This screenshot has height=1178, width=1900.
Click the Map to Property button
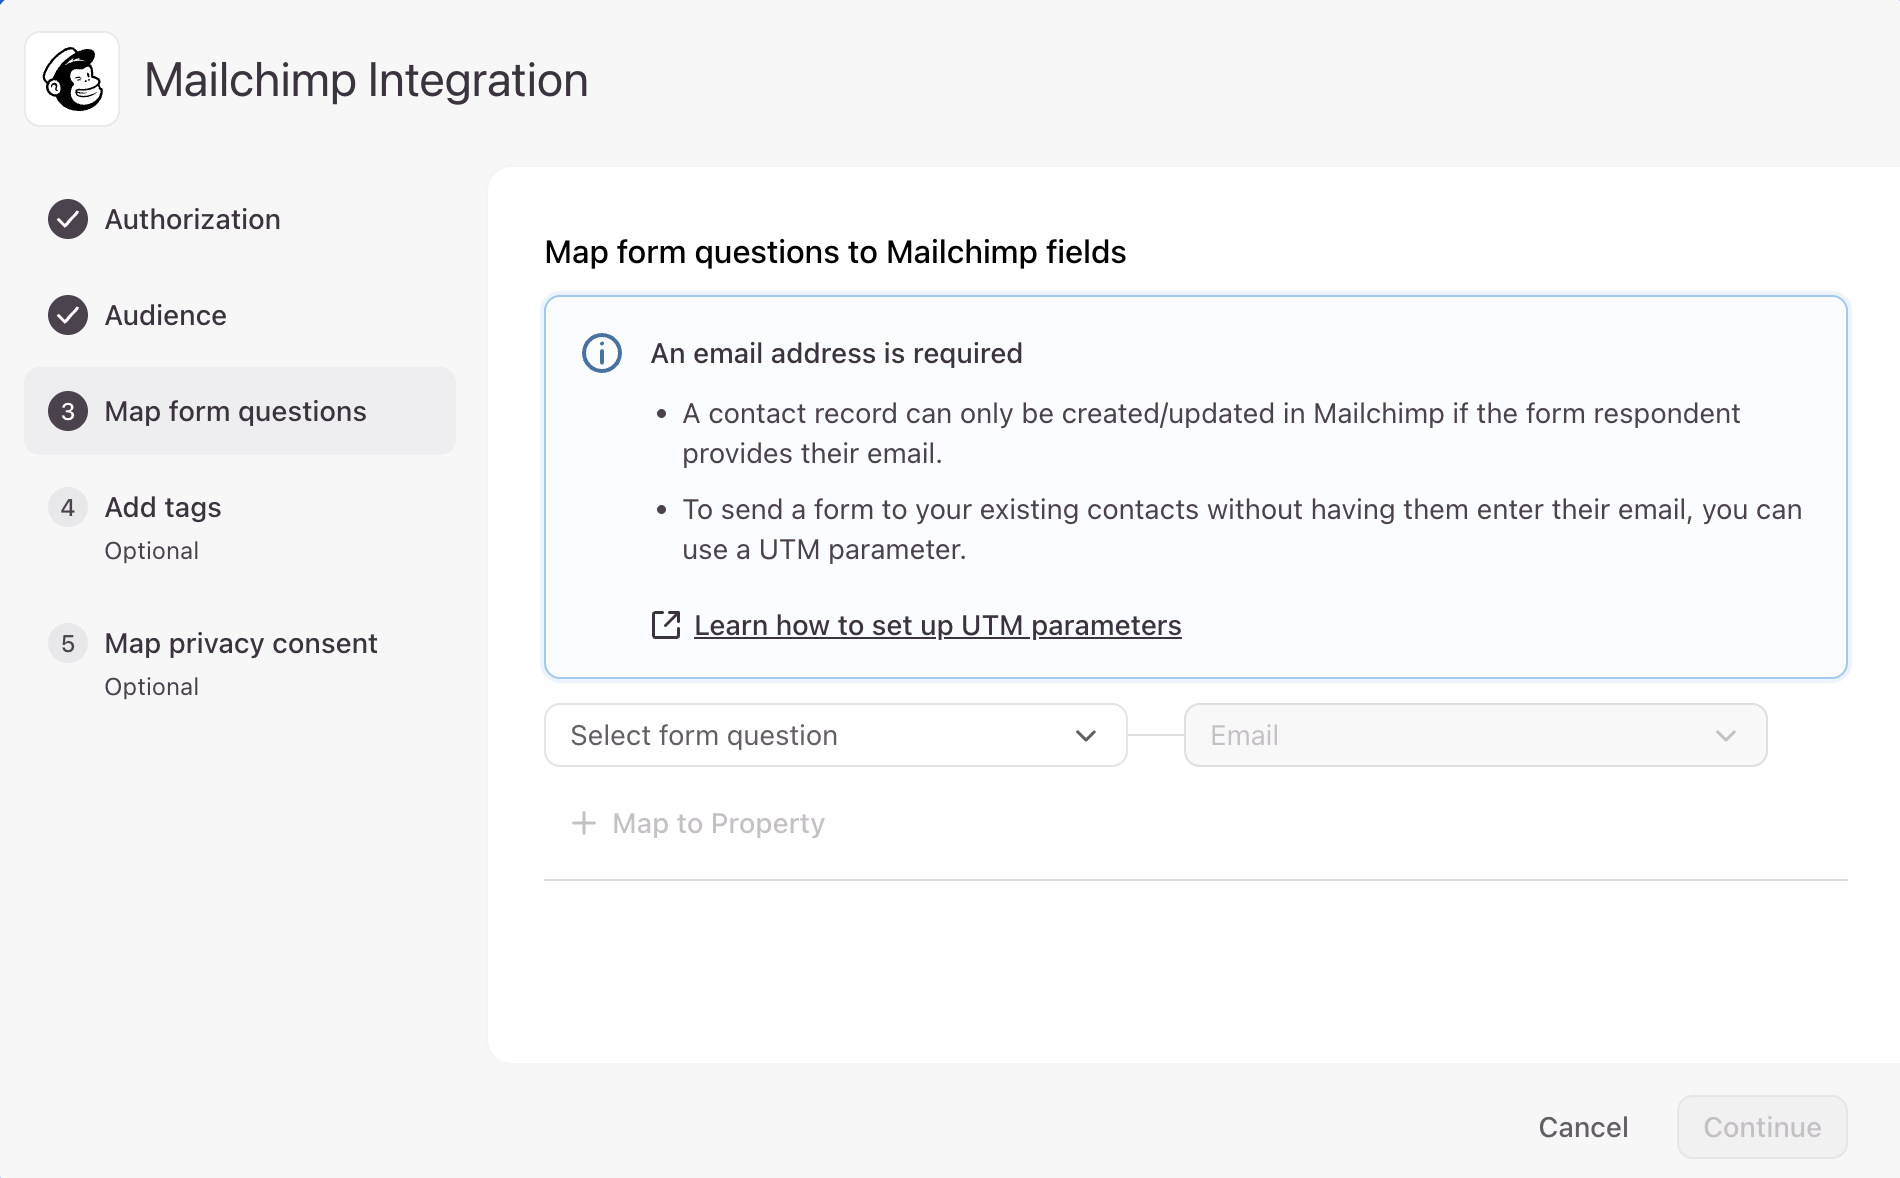(x=698, y=823)
